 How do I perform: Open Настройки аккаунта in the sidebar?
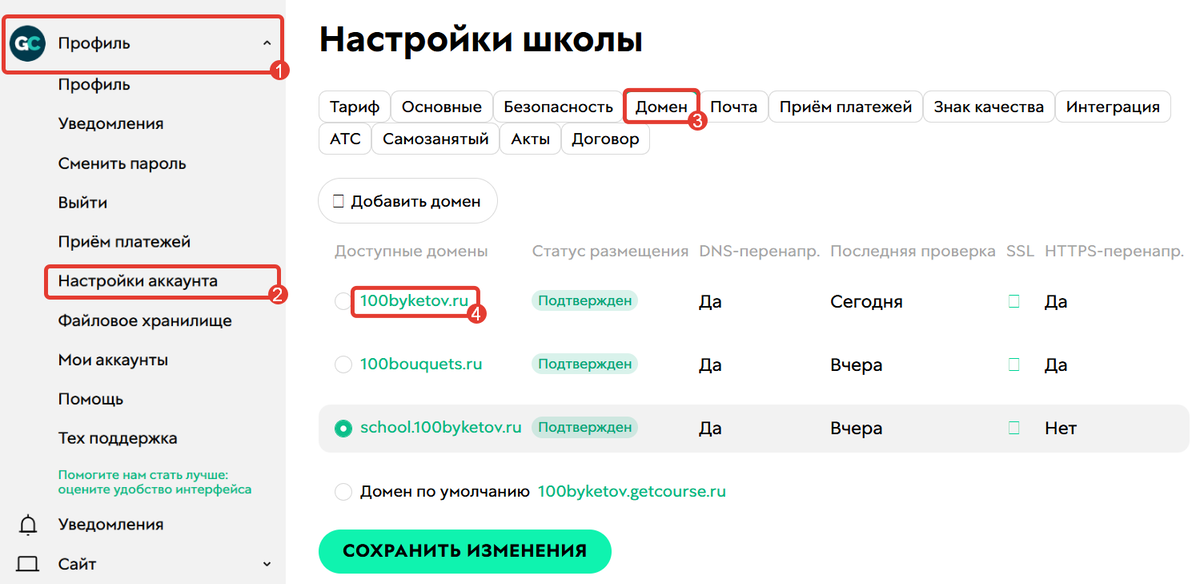138,281
